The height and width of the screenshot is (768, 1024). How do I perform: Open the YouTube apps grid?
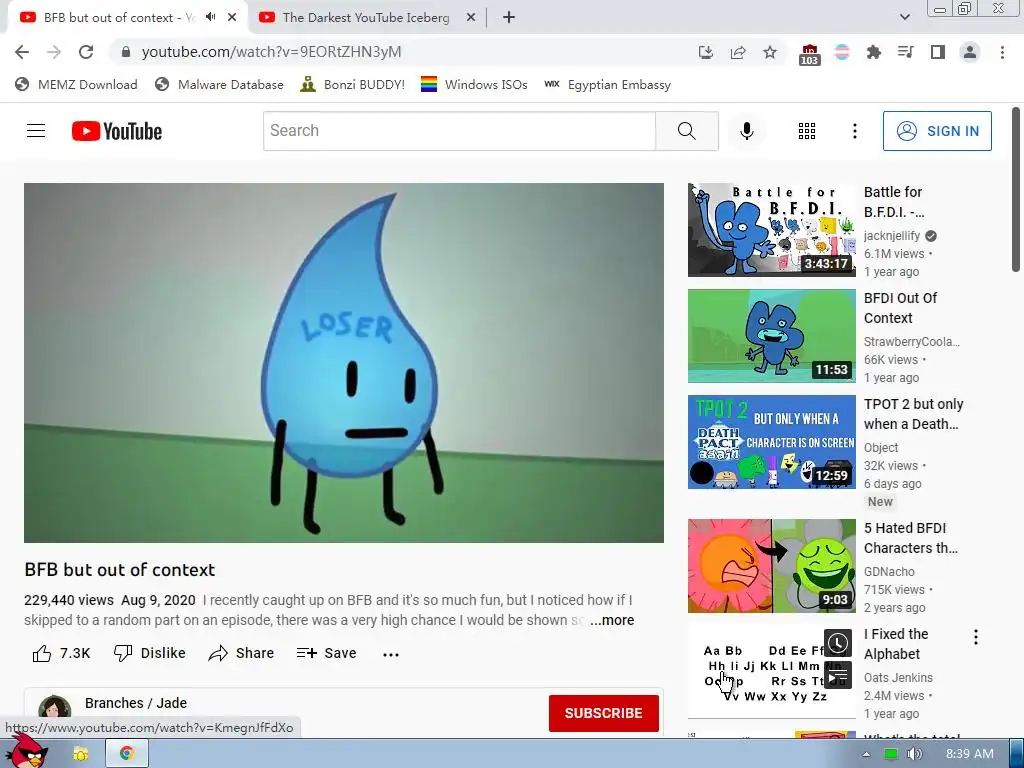tap(807, 131)
